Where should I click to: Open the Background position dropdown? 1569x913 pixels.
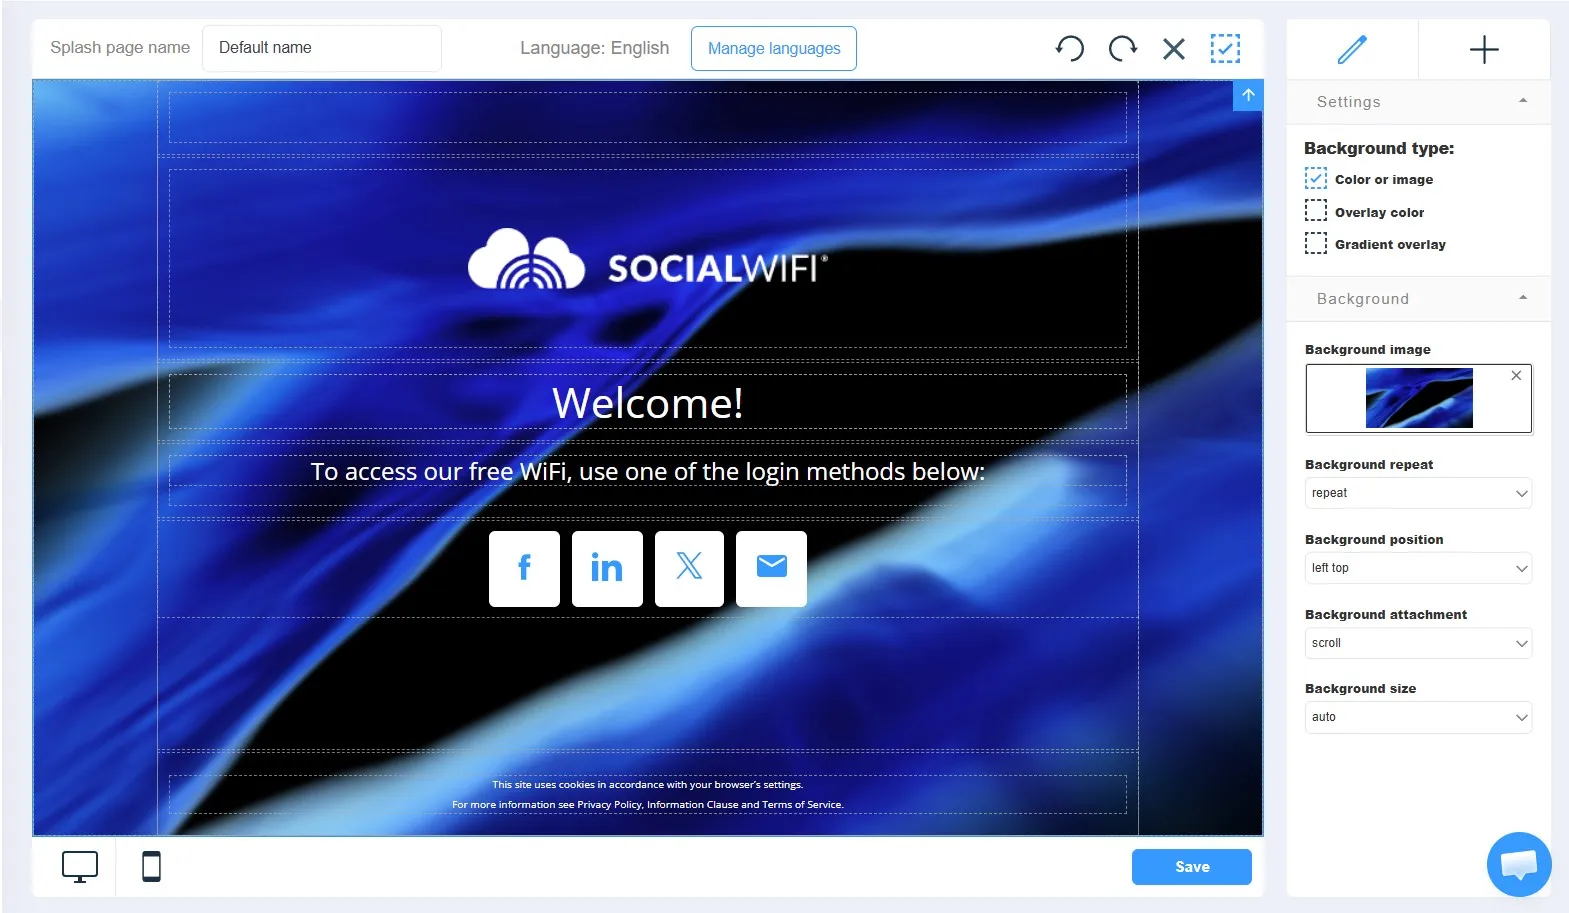(1418, 568)
